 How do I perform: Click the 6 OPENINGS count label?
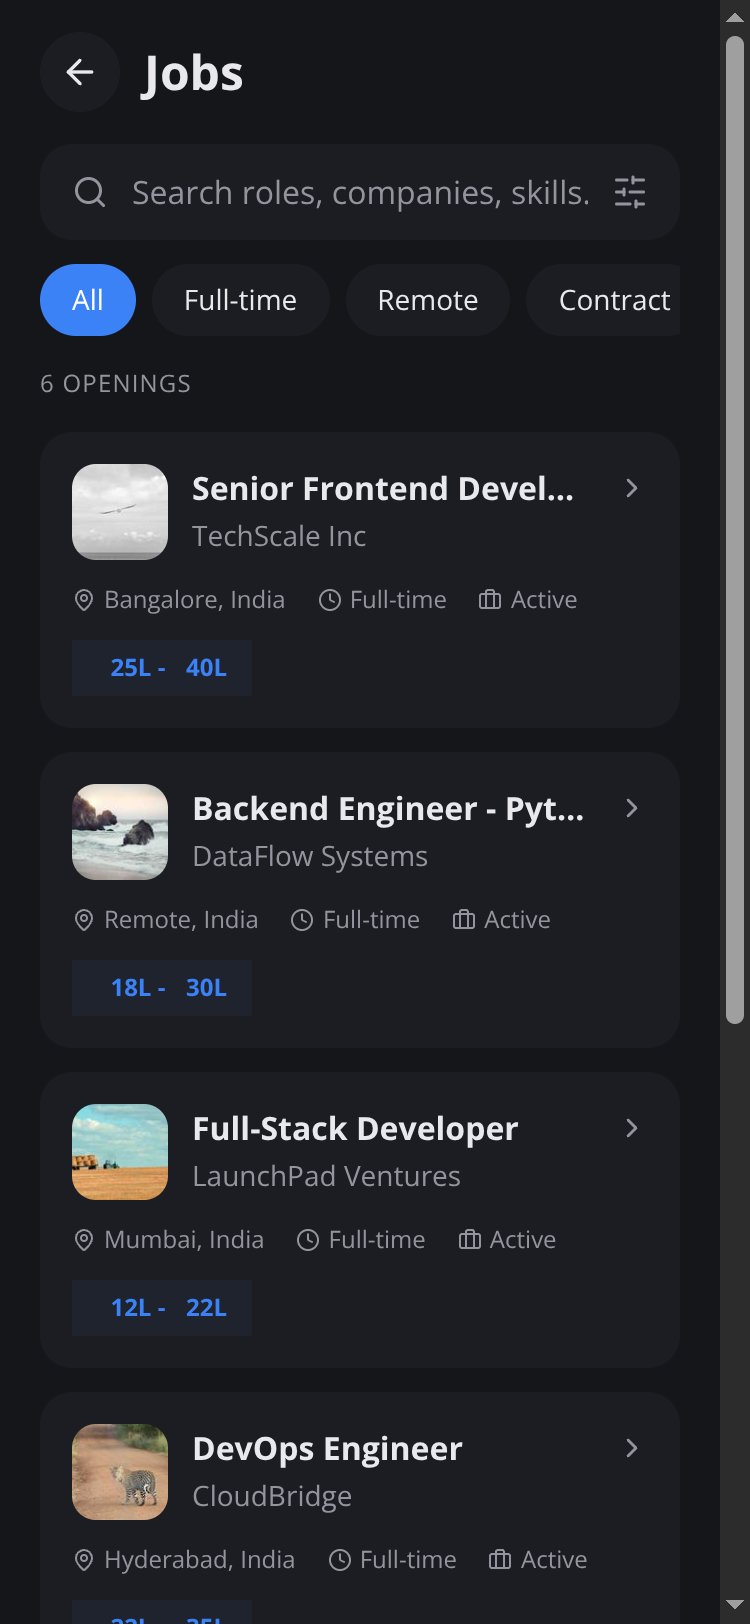point(115,384)
